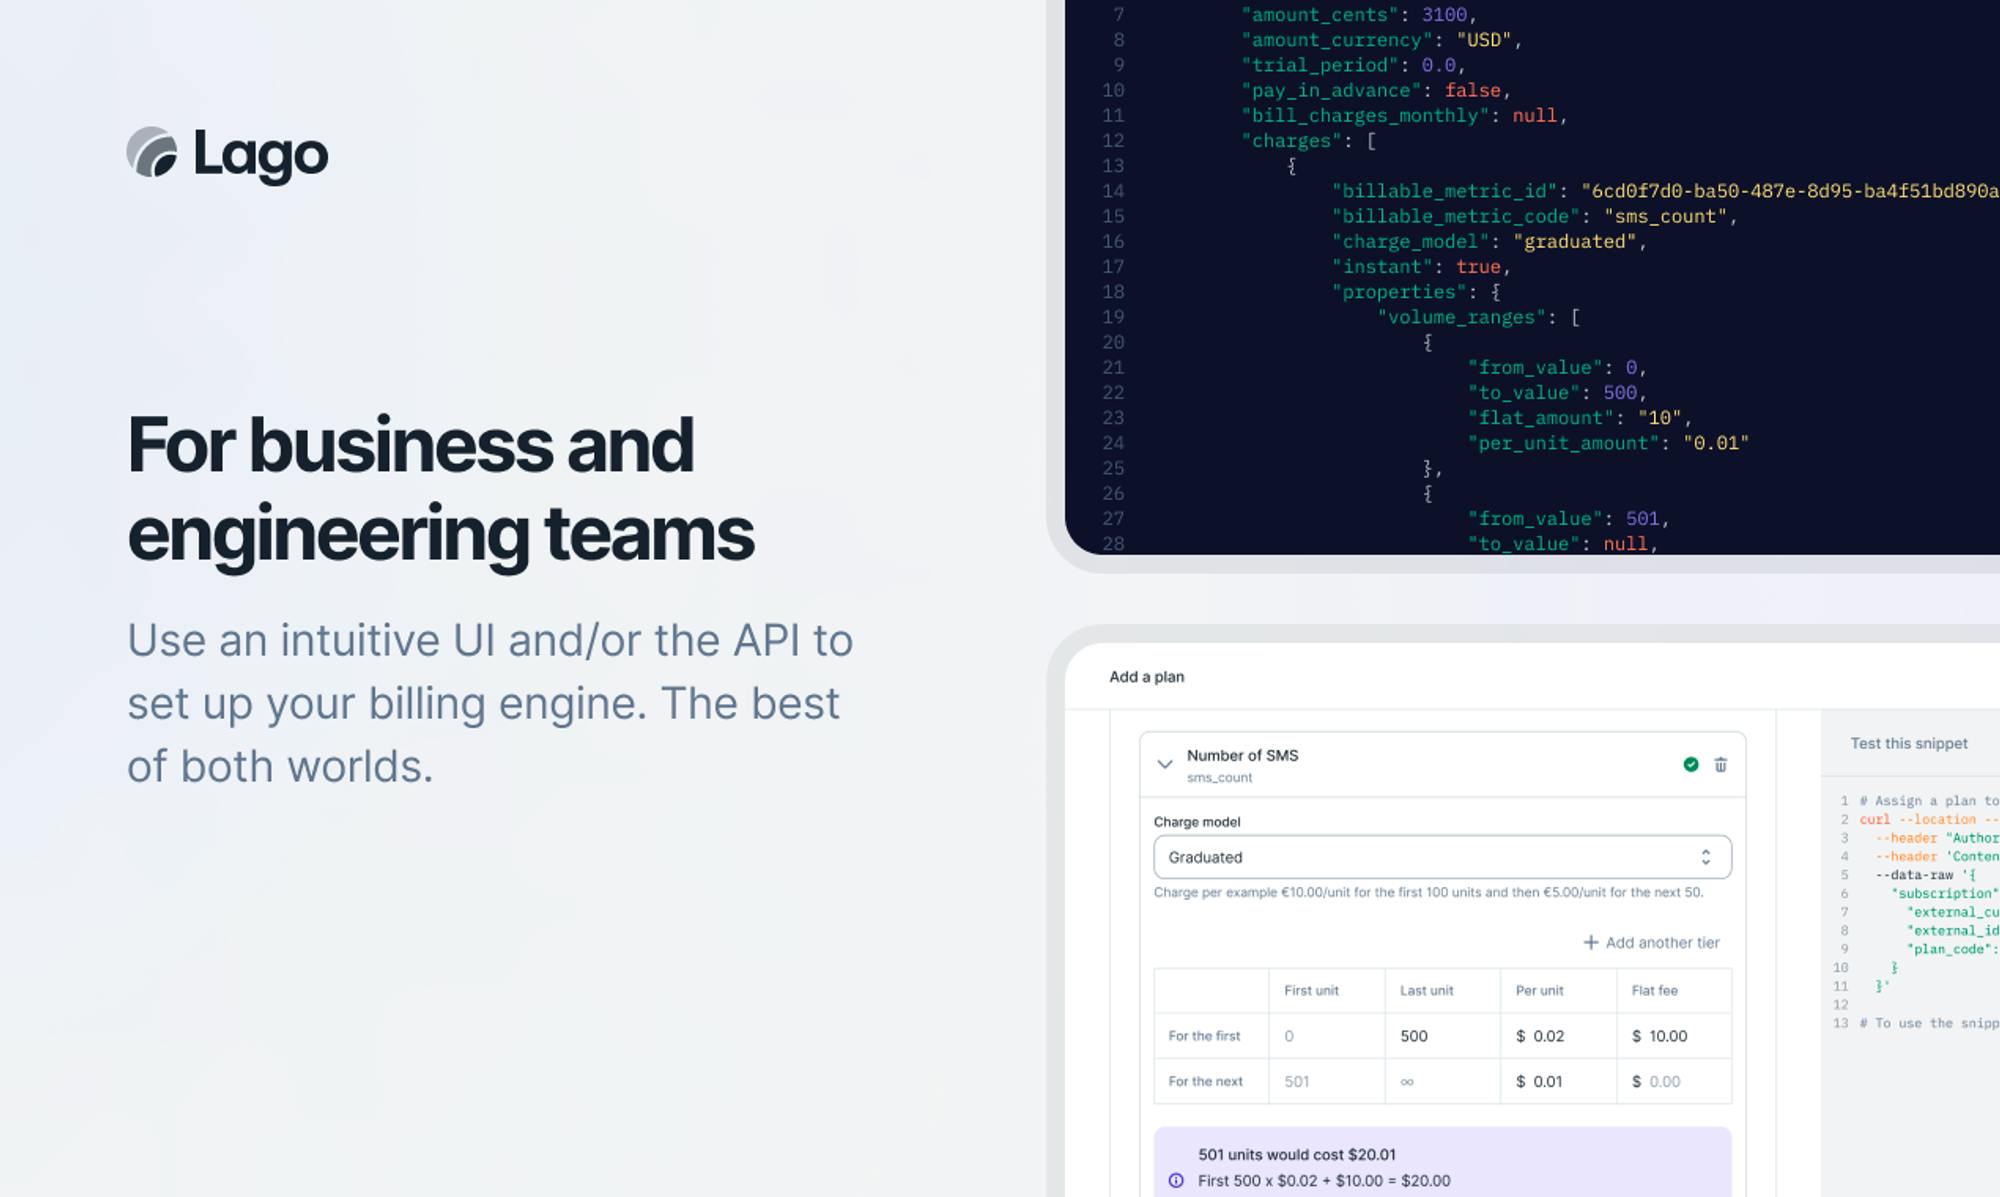2000x1197 pixels.
Task: Click the green check status icon
Action: pos(1691,765)
